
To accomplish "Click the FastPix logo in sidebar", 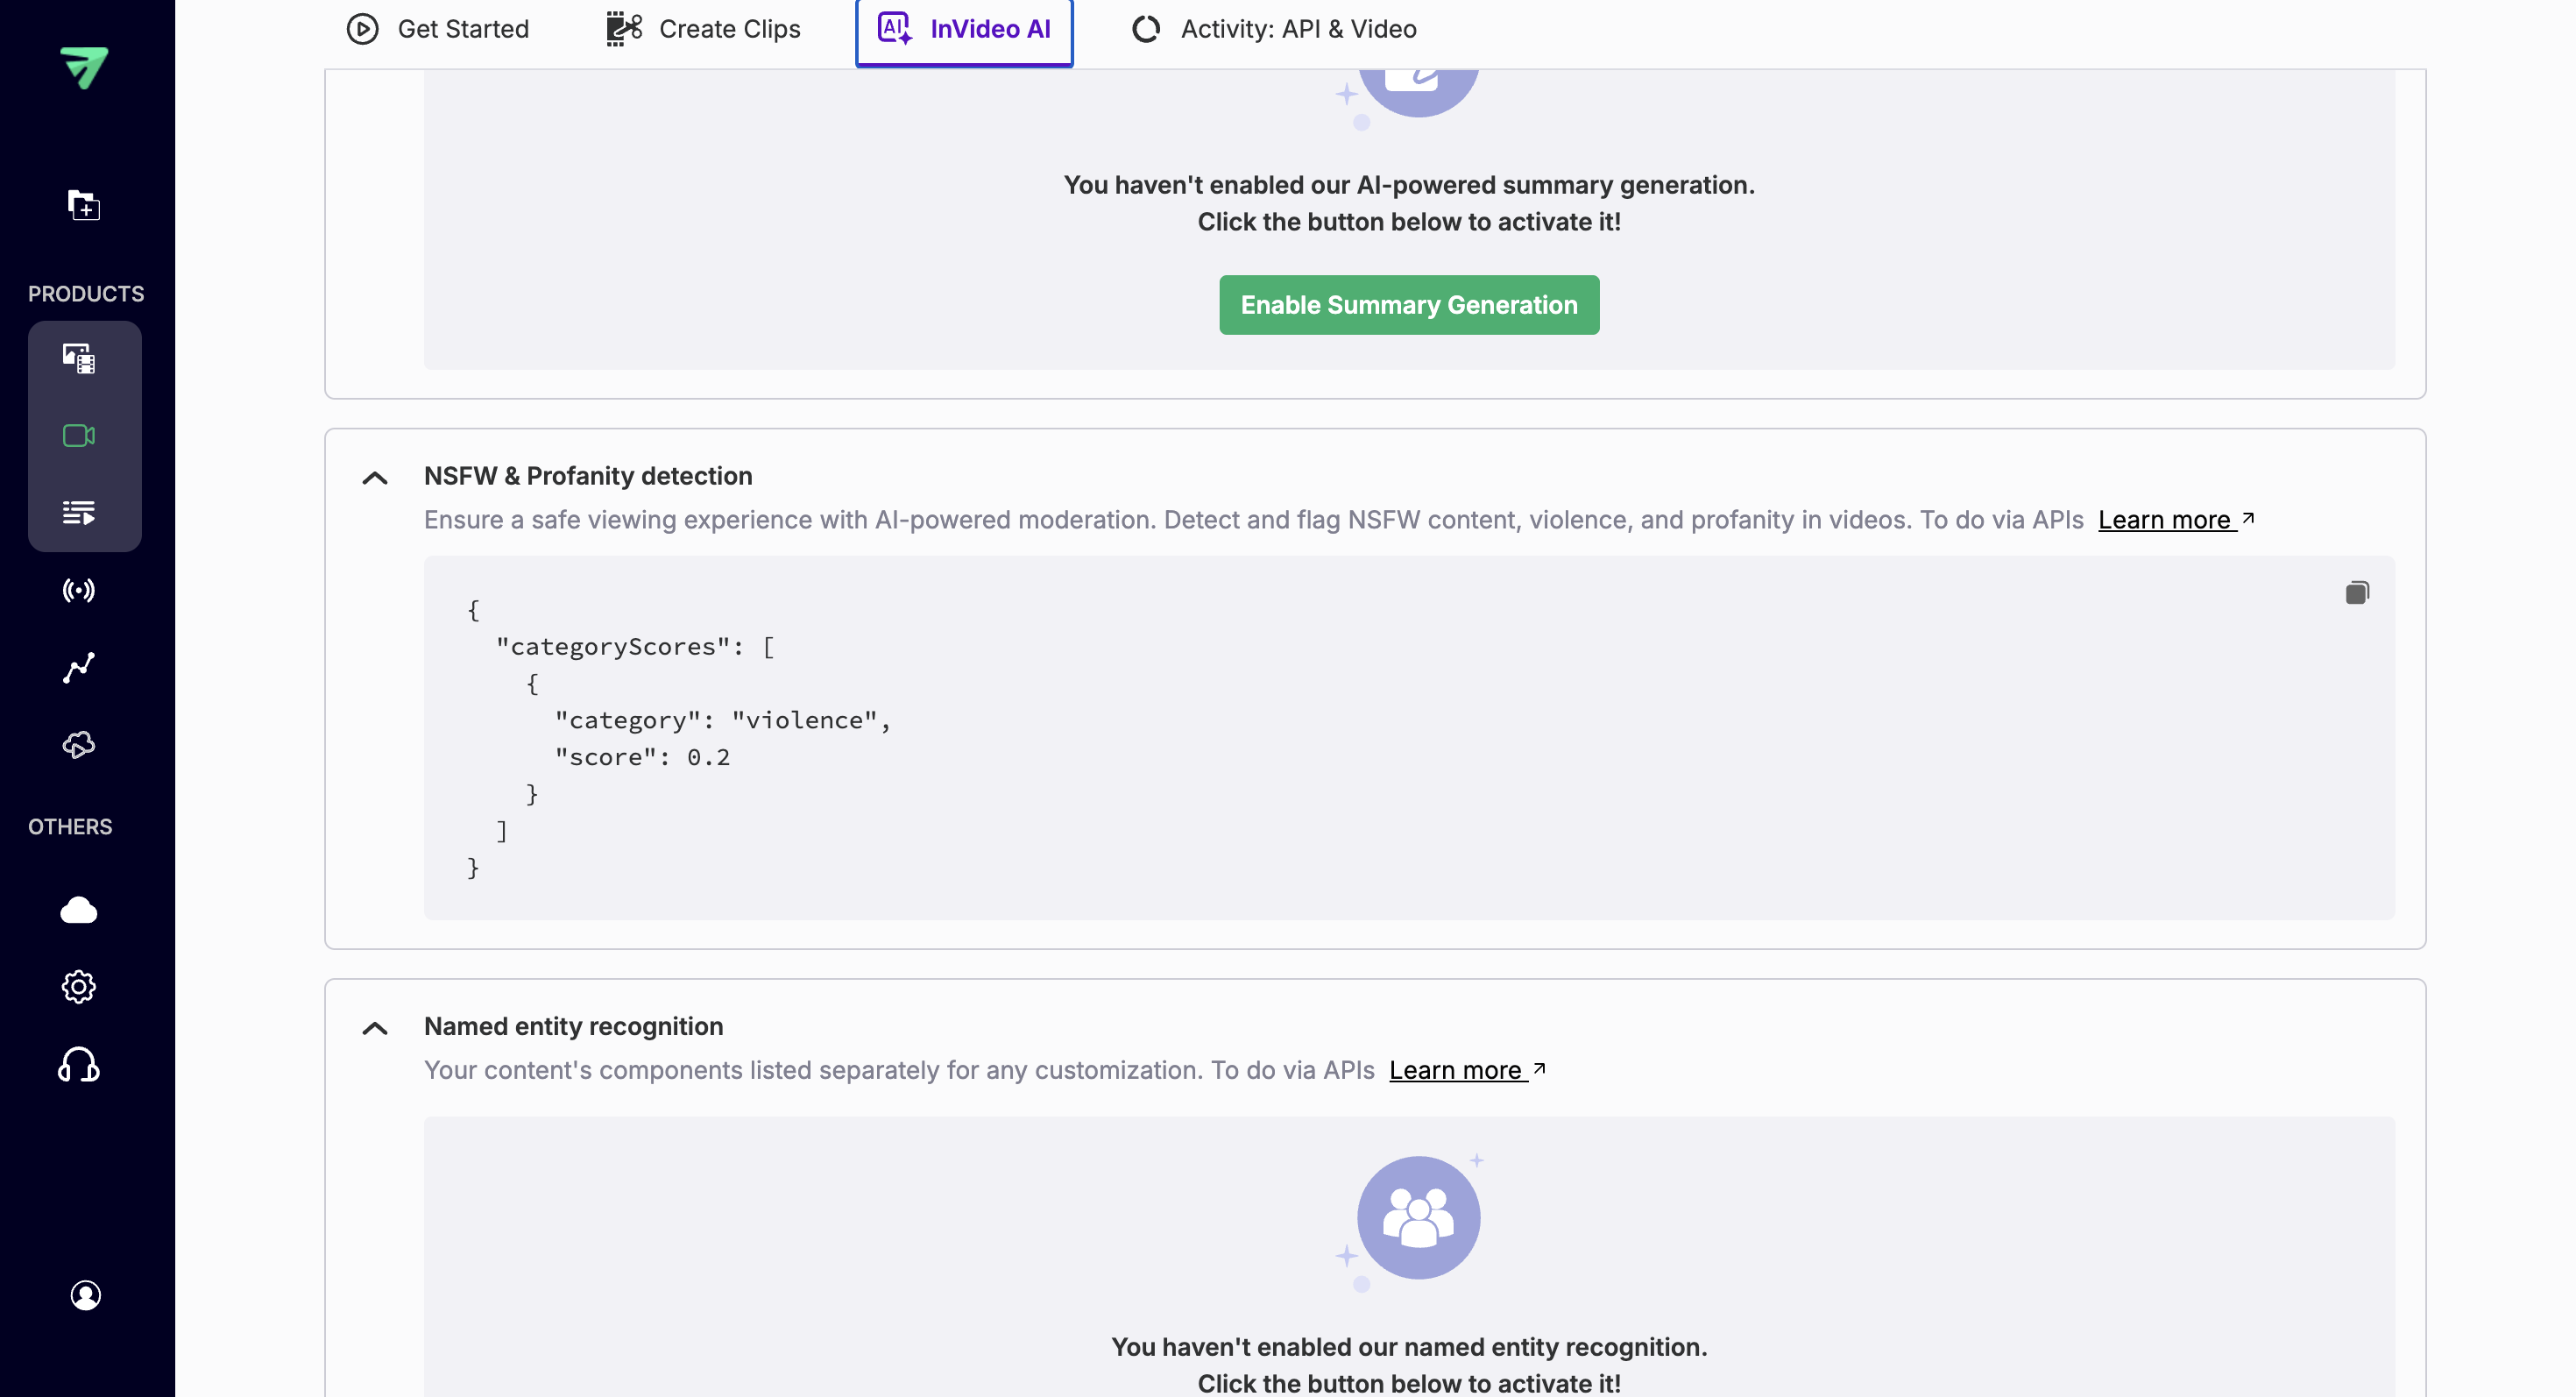I will (84, 67).
